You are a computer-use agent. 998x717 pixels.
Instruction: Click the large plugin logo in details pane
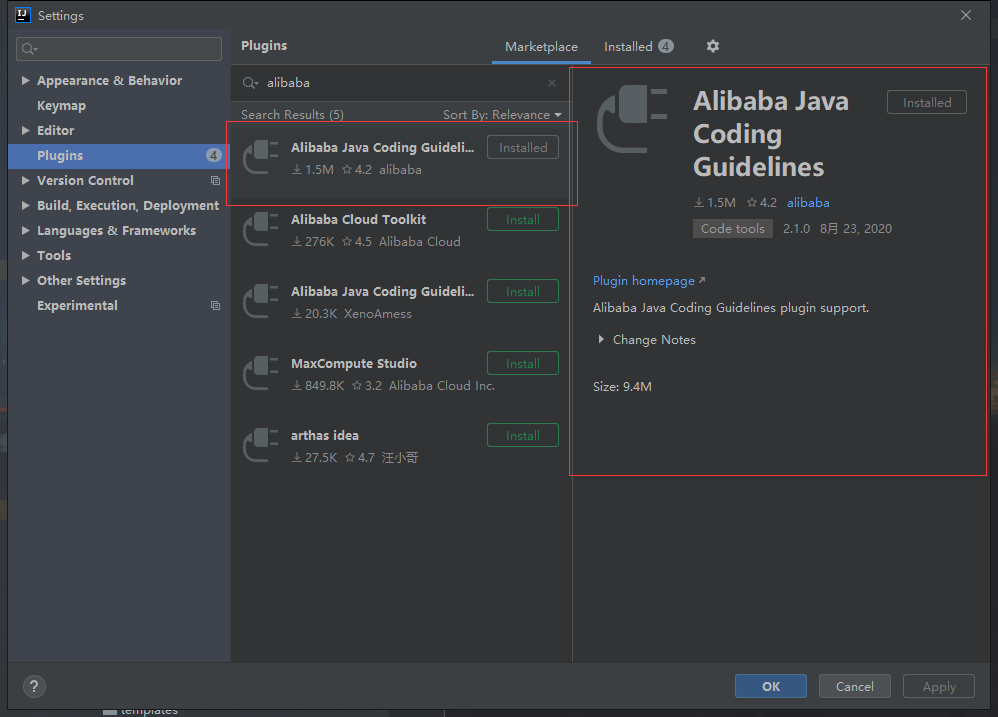coord(632,120)
